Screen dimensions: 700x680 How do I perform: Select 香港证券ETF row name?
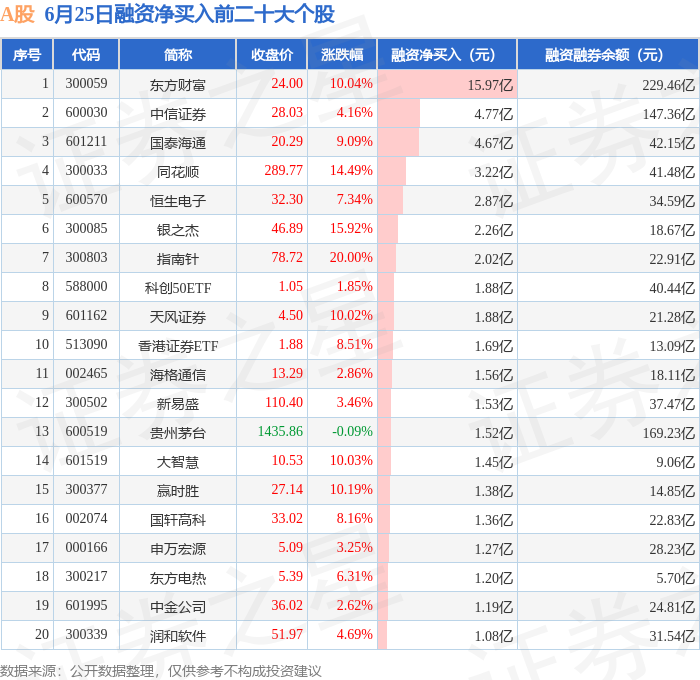(178, 346)
